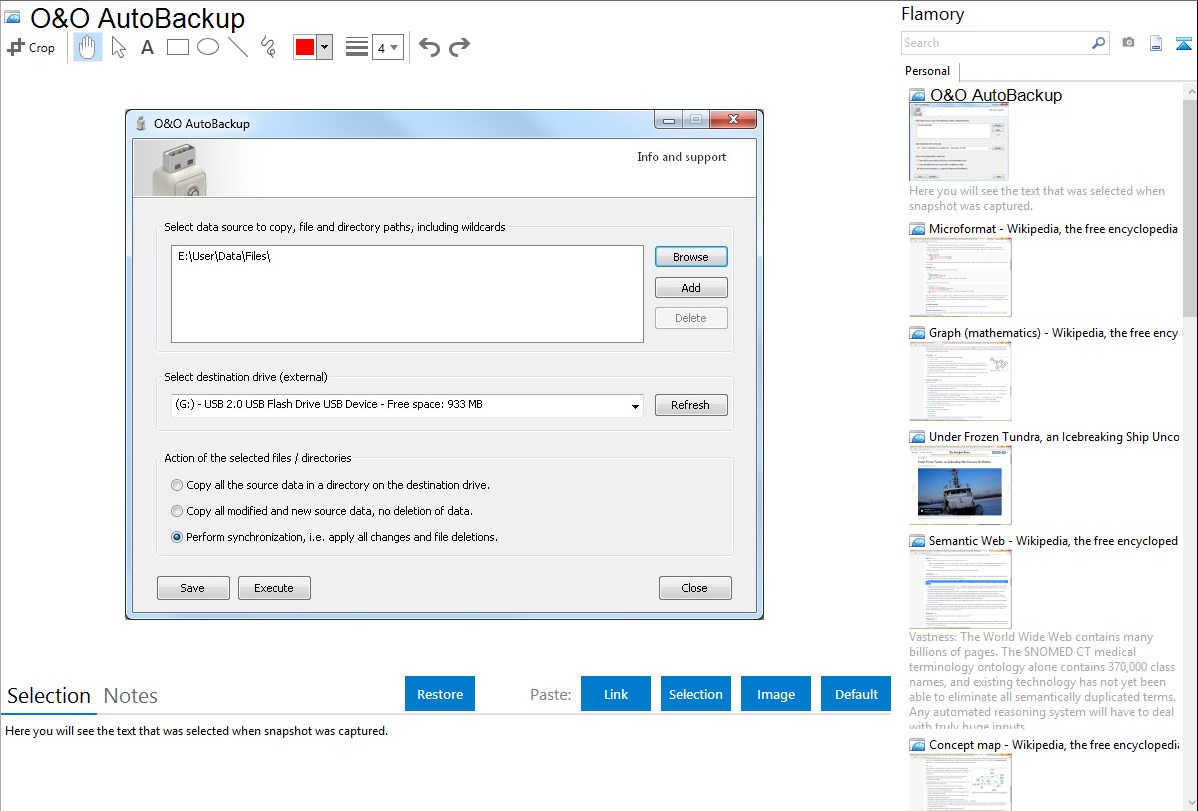
Task: Click the Close button in the dialog
Action: [695, 588]
